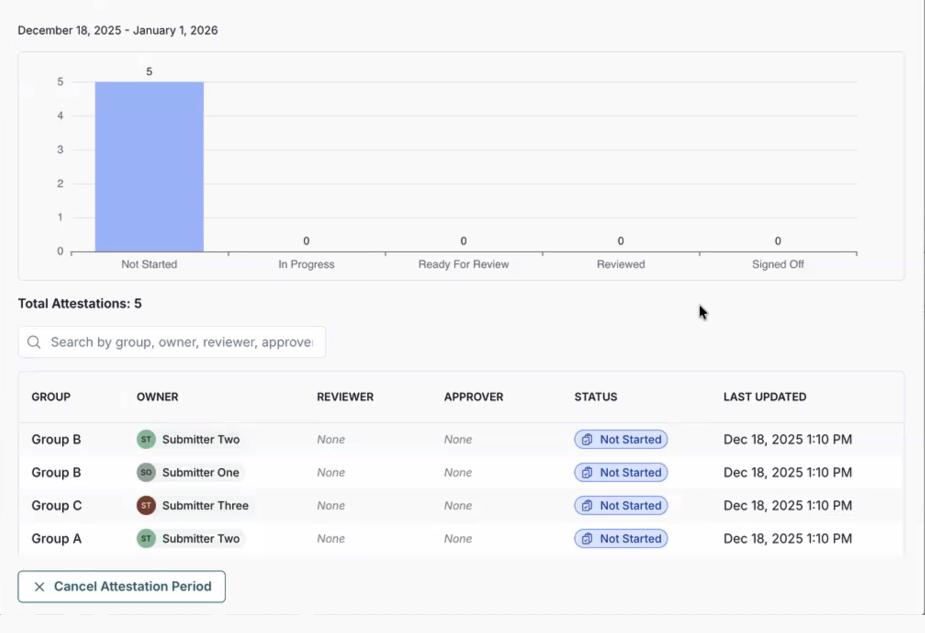Click the status icon in Submitter One's badge
Viewport: 925px width, 633px height.
point(588,472)
